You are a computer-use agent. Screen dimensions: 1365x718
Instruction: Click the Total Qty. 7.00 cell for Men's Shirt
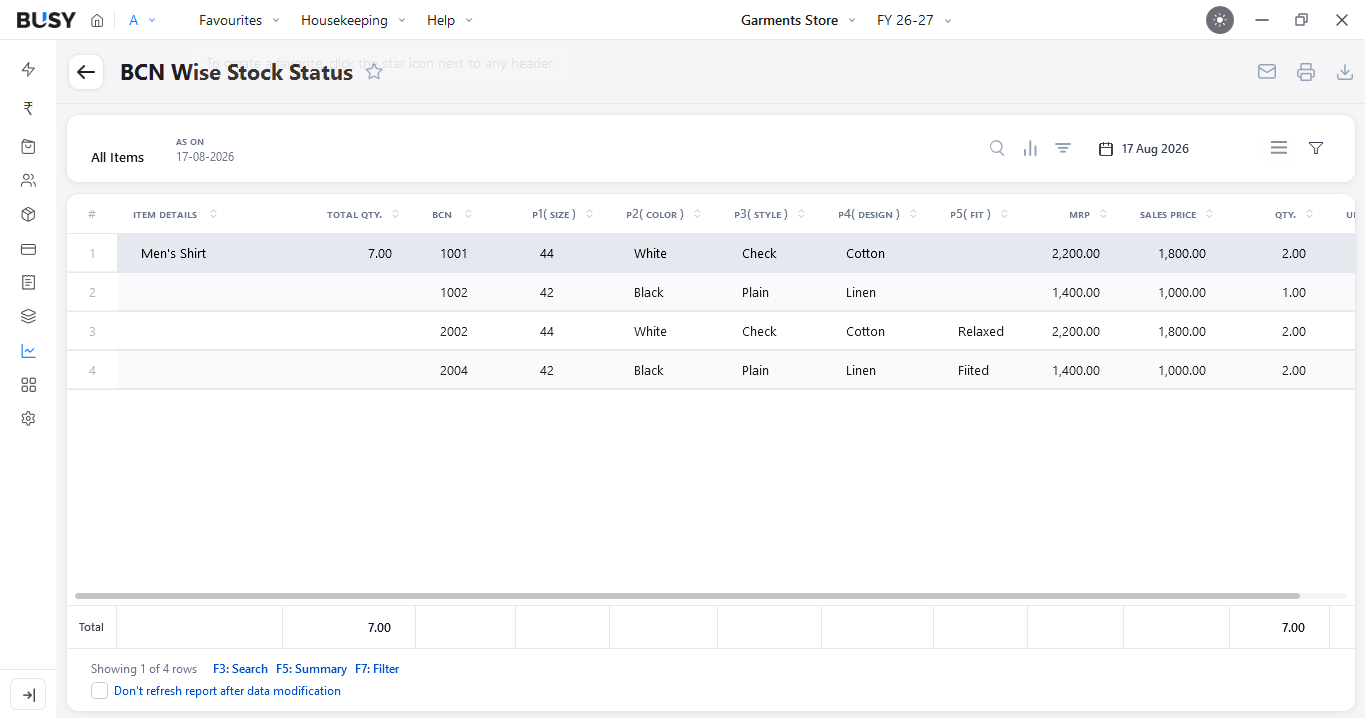(x=349, y=254)
